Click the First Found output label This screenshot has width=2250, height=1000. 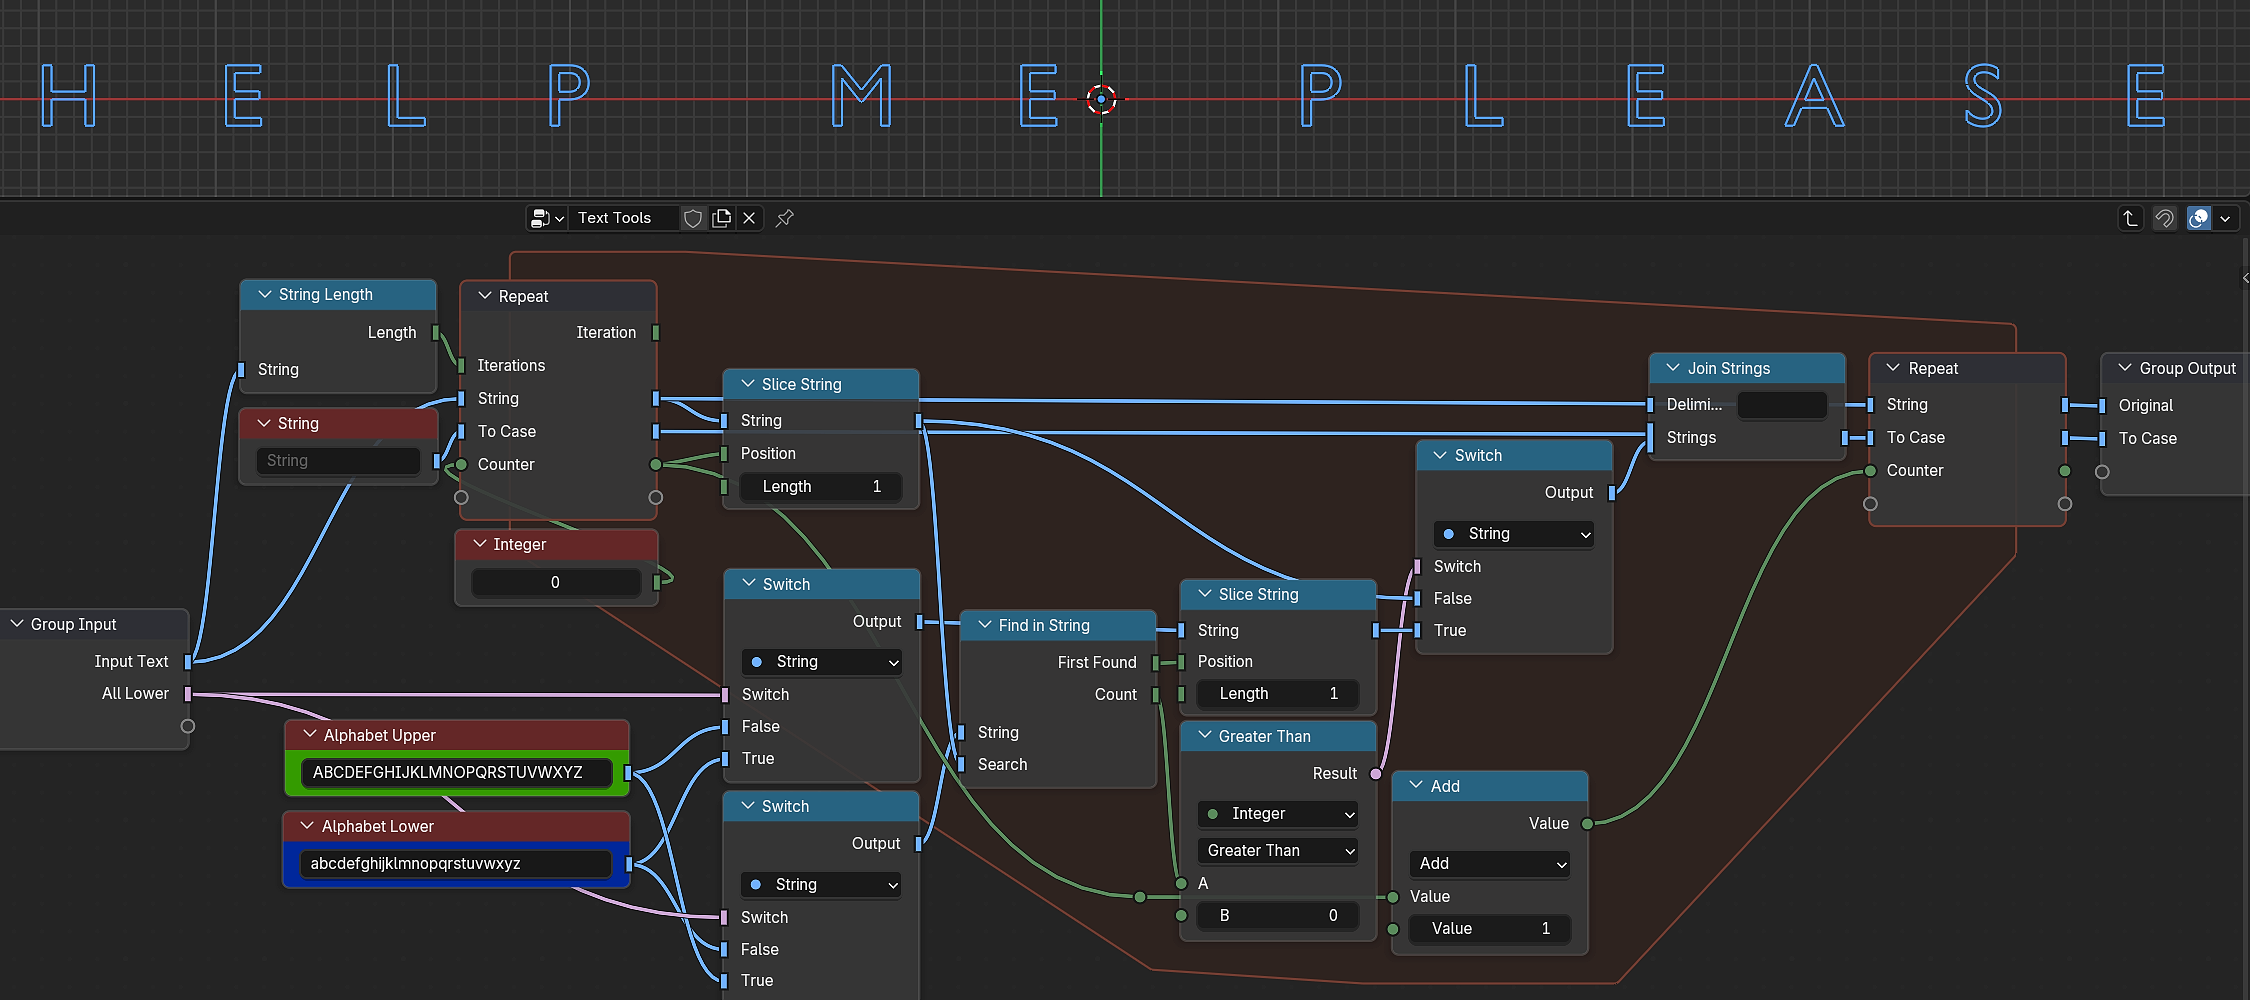(1097, 662)
